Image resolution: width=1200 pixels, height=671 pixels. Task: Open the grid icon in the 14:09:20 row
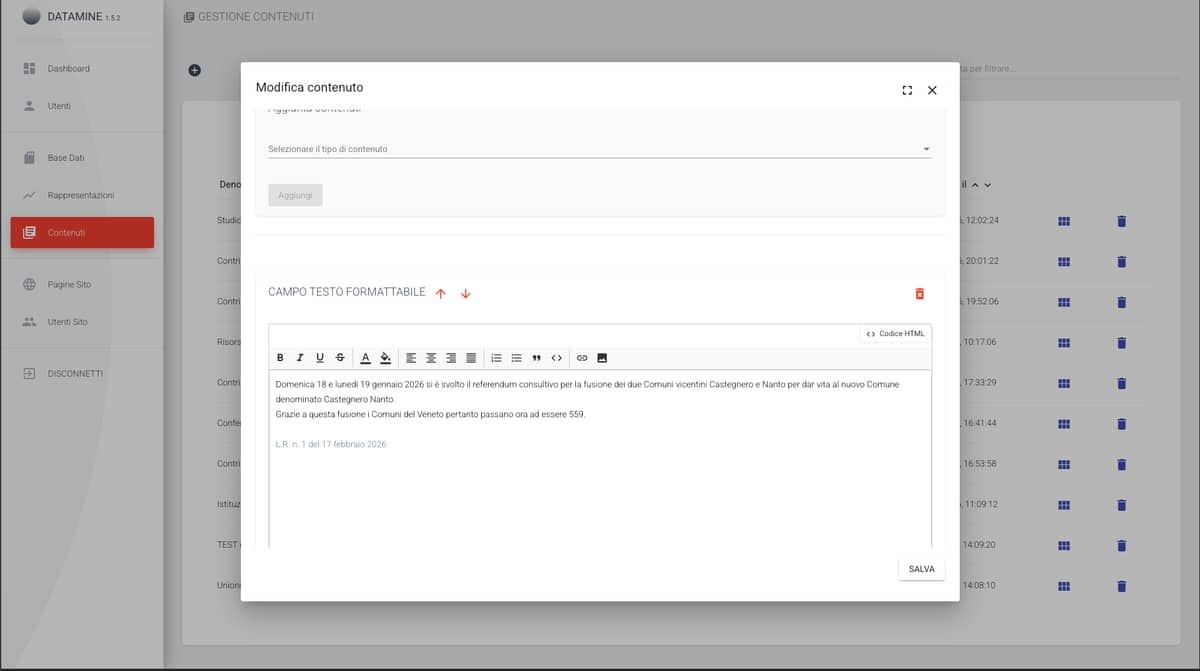[1064, 545]
